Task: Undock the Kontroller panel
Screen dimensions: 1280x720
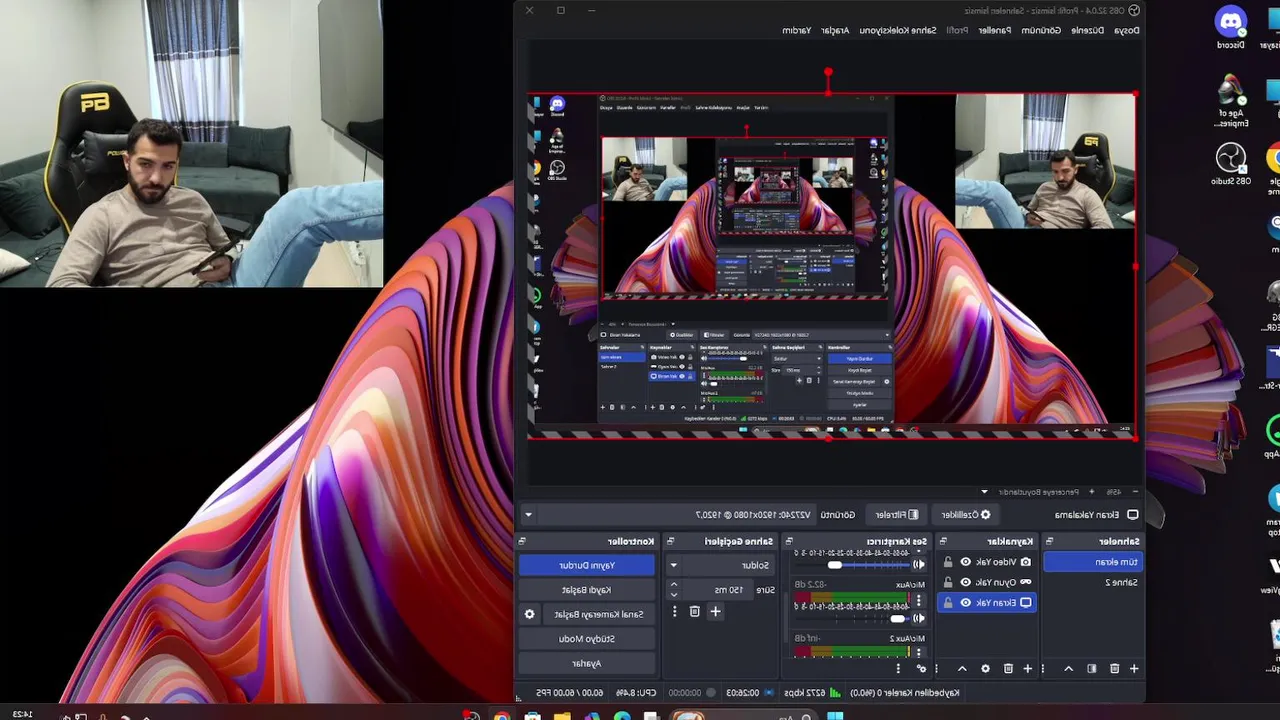Action: (522, 541)
